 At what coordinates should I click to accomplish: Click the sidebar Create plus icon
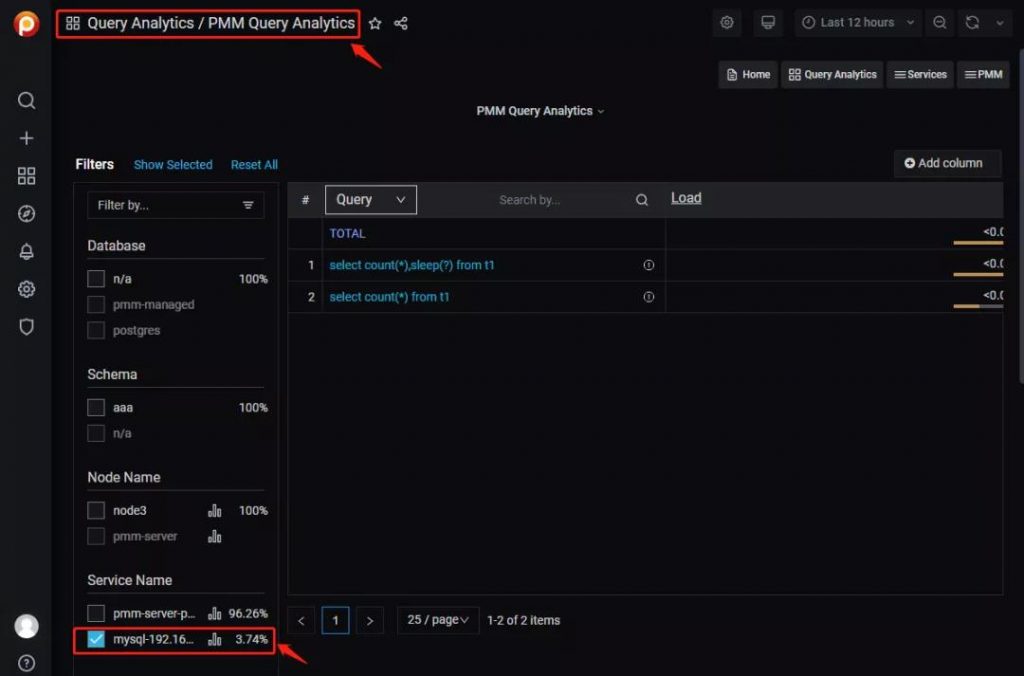coord(26,138)
